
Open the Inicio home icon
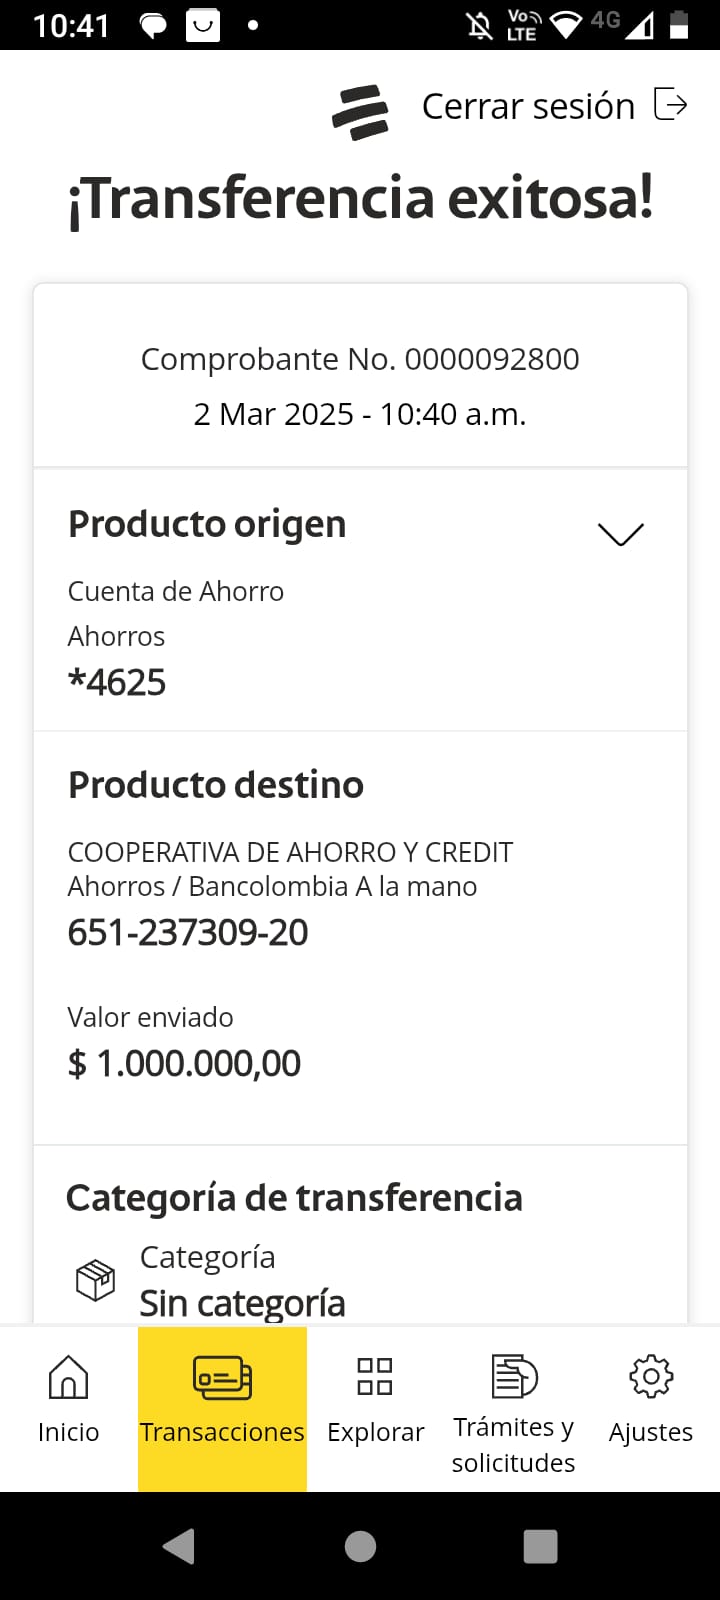point(68,1377)
